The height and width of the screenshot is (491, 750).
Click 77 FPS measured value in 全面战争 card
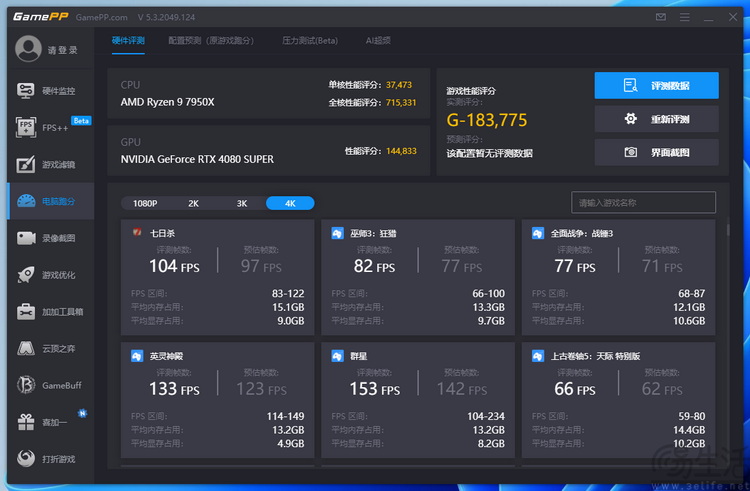[575, 266]
